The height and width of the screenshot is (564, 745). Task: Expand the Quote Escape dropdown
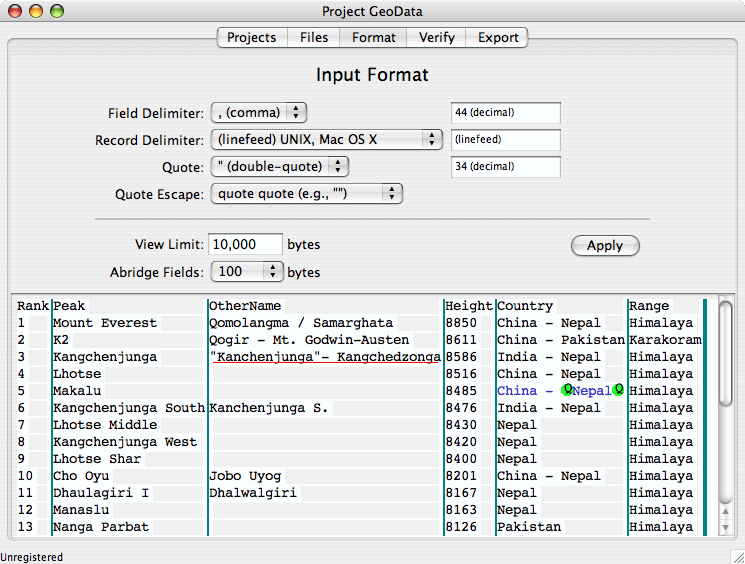(307, 193)
